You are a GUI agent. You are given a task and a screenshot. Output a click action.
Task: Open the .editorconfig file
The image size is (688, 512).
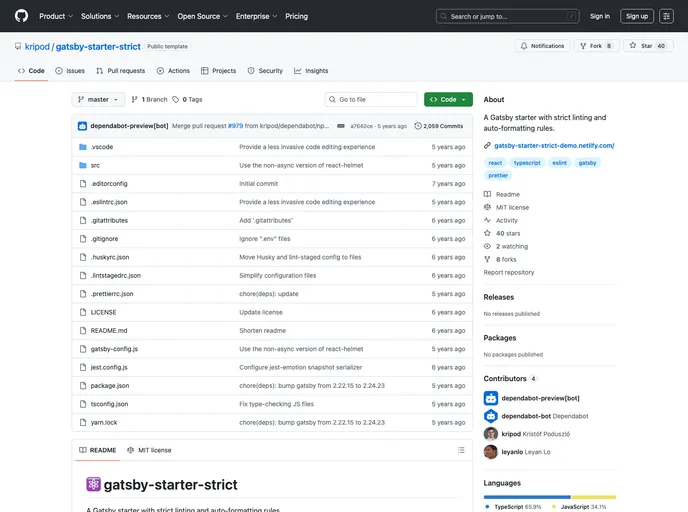[109, 184]
